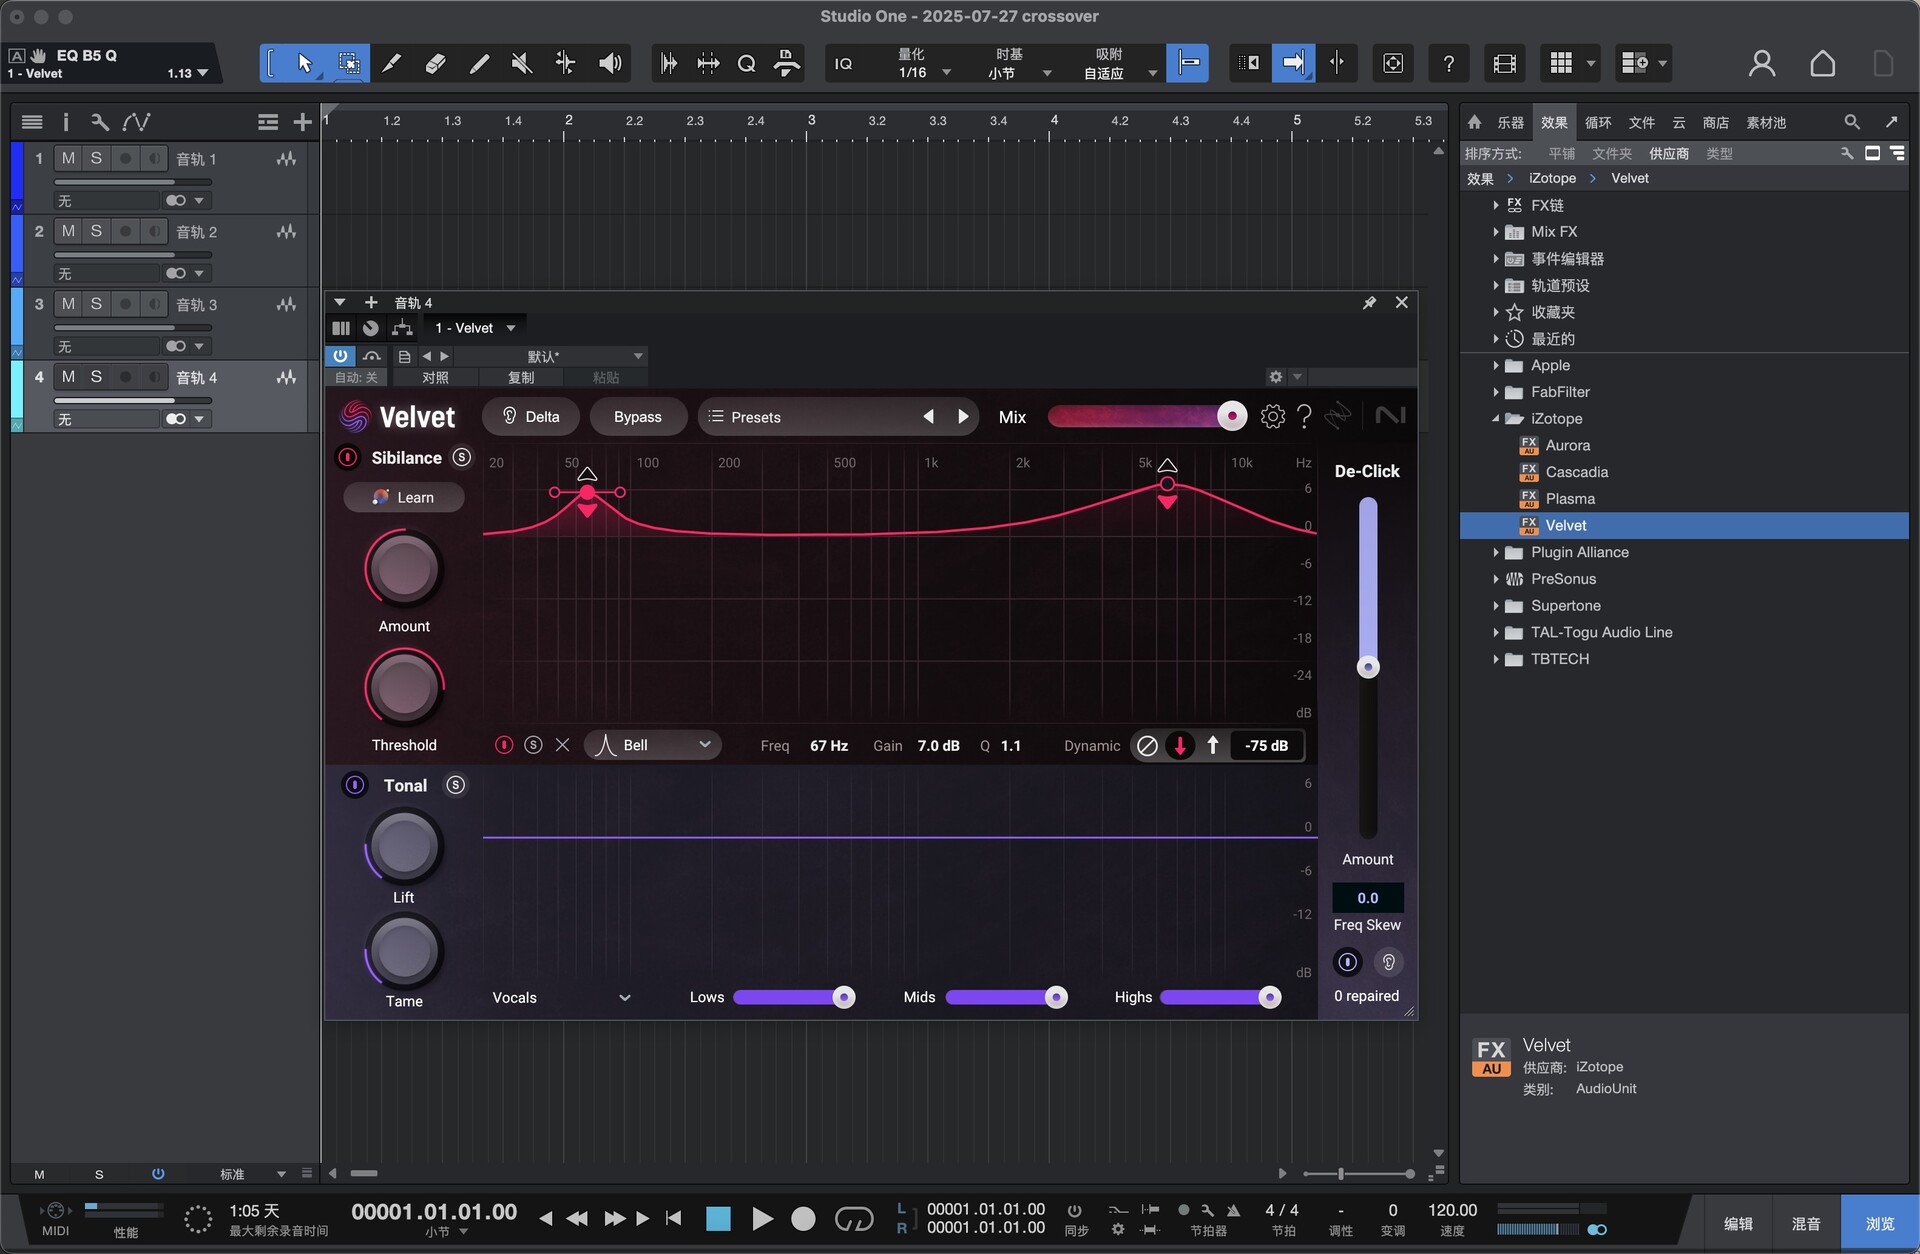Mute track 音轨 1
Viewport: 1920px width, 1254px height.
coord(68,158)
